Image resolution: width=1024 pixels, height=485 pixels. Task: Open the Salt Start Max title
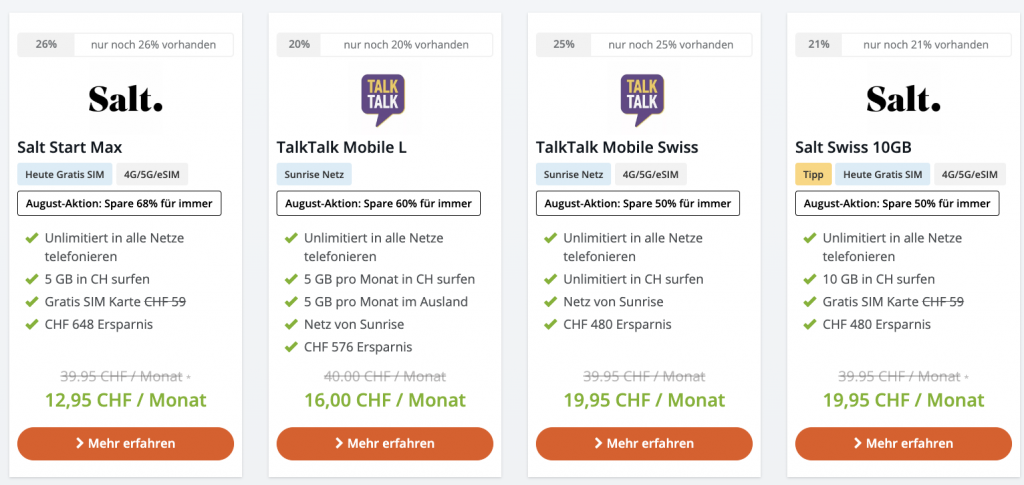(x=70, y=147)
